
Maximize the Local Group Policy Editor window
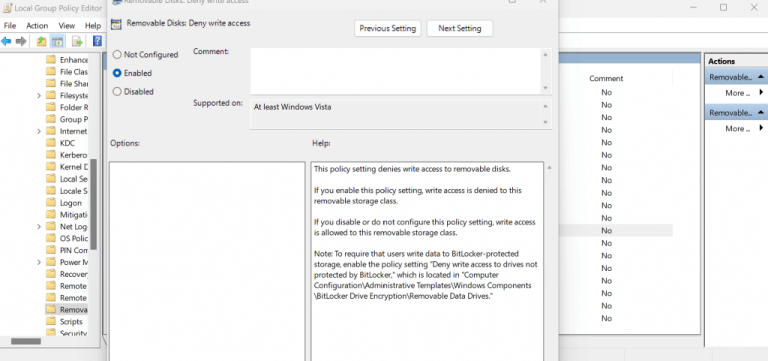(723, 7)
